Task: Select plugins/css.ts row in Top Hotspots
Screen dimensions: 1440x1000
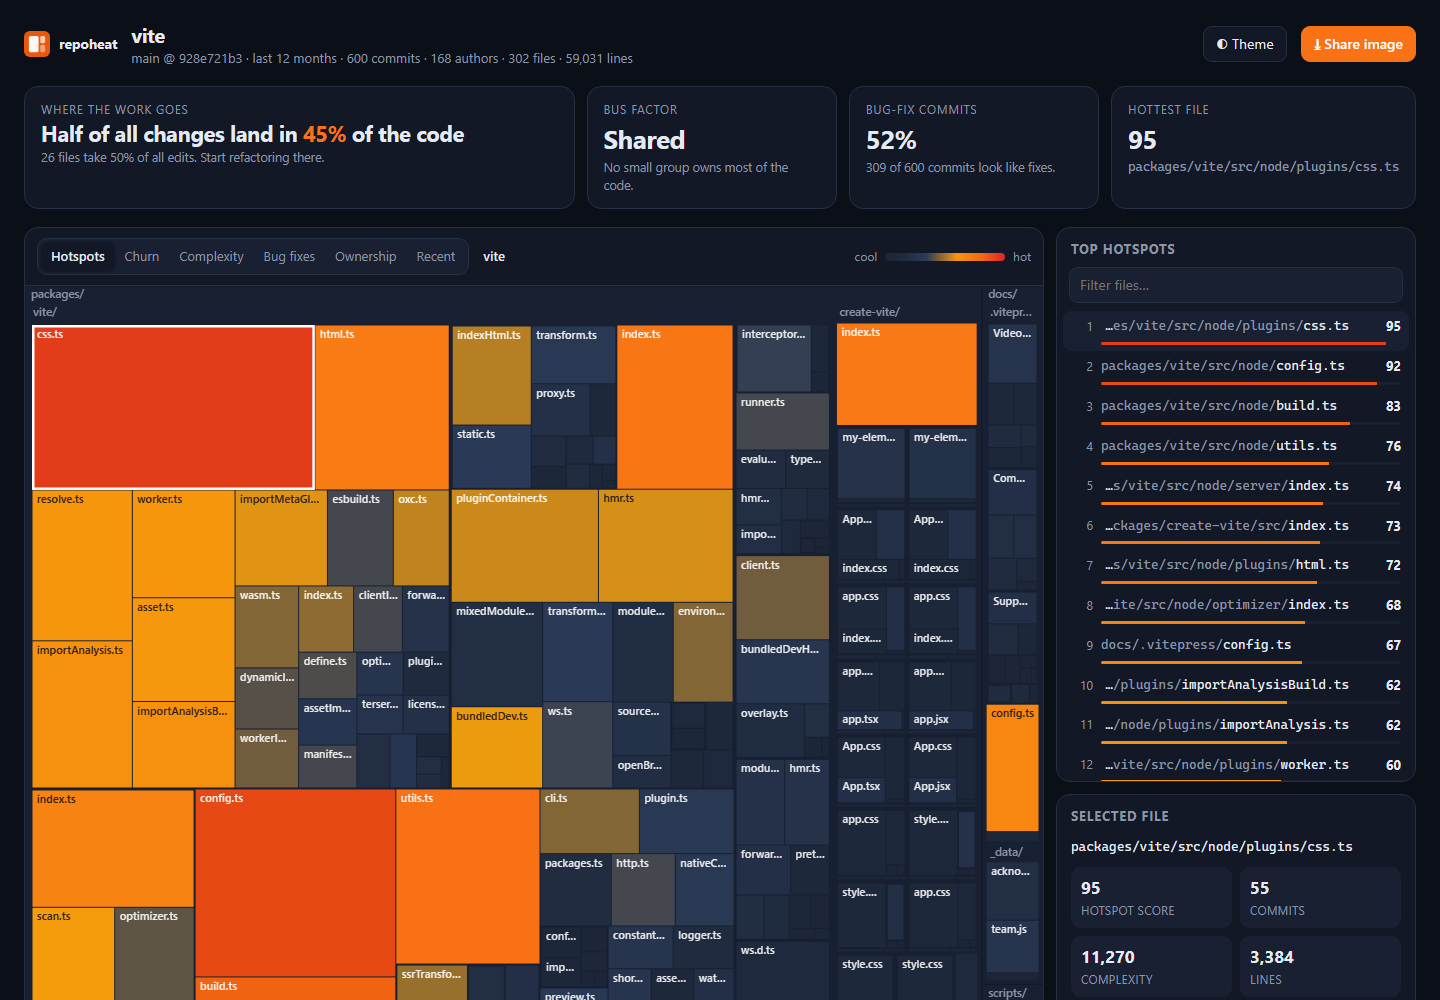Action: coord(1236,330)
